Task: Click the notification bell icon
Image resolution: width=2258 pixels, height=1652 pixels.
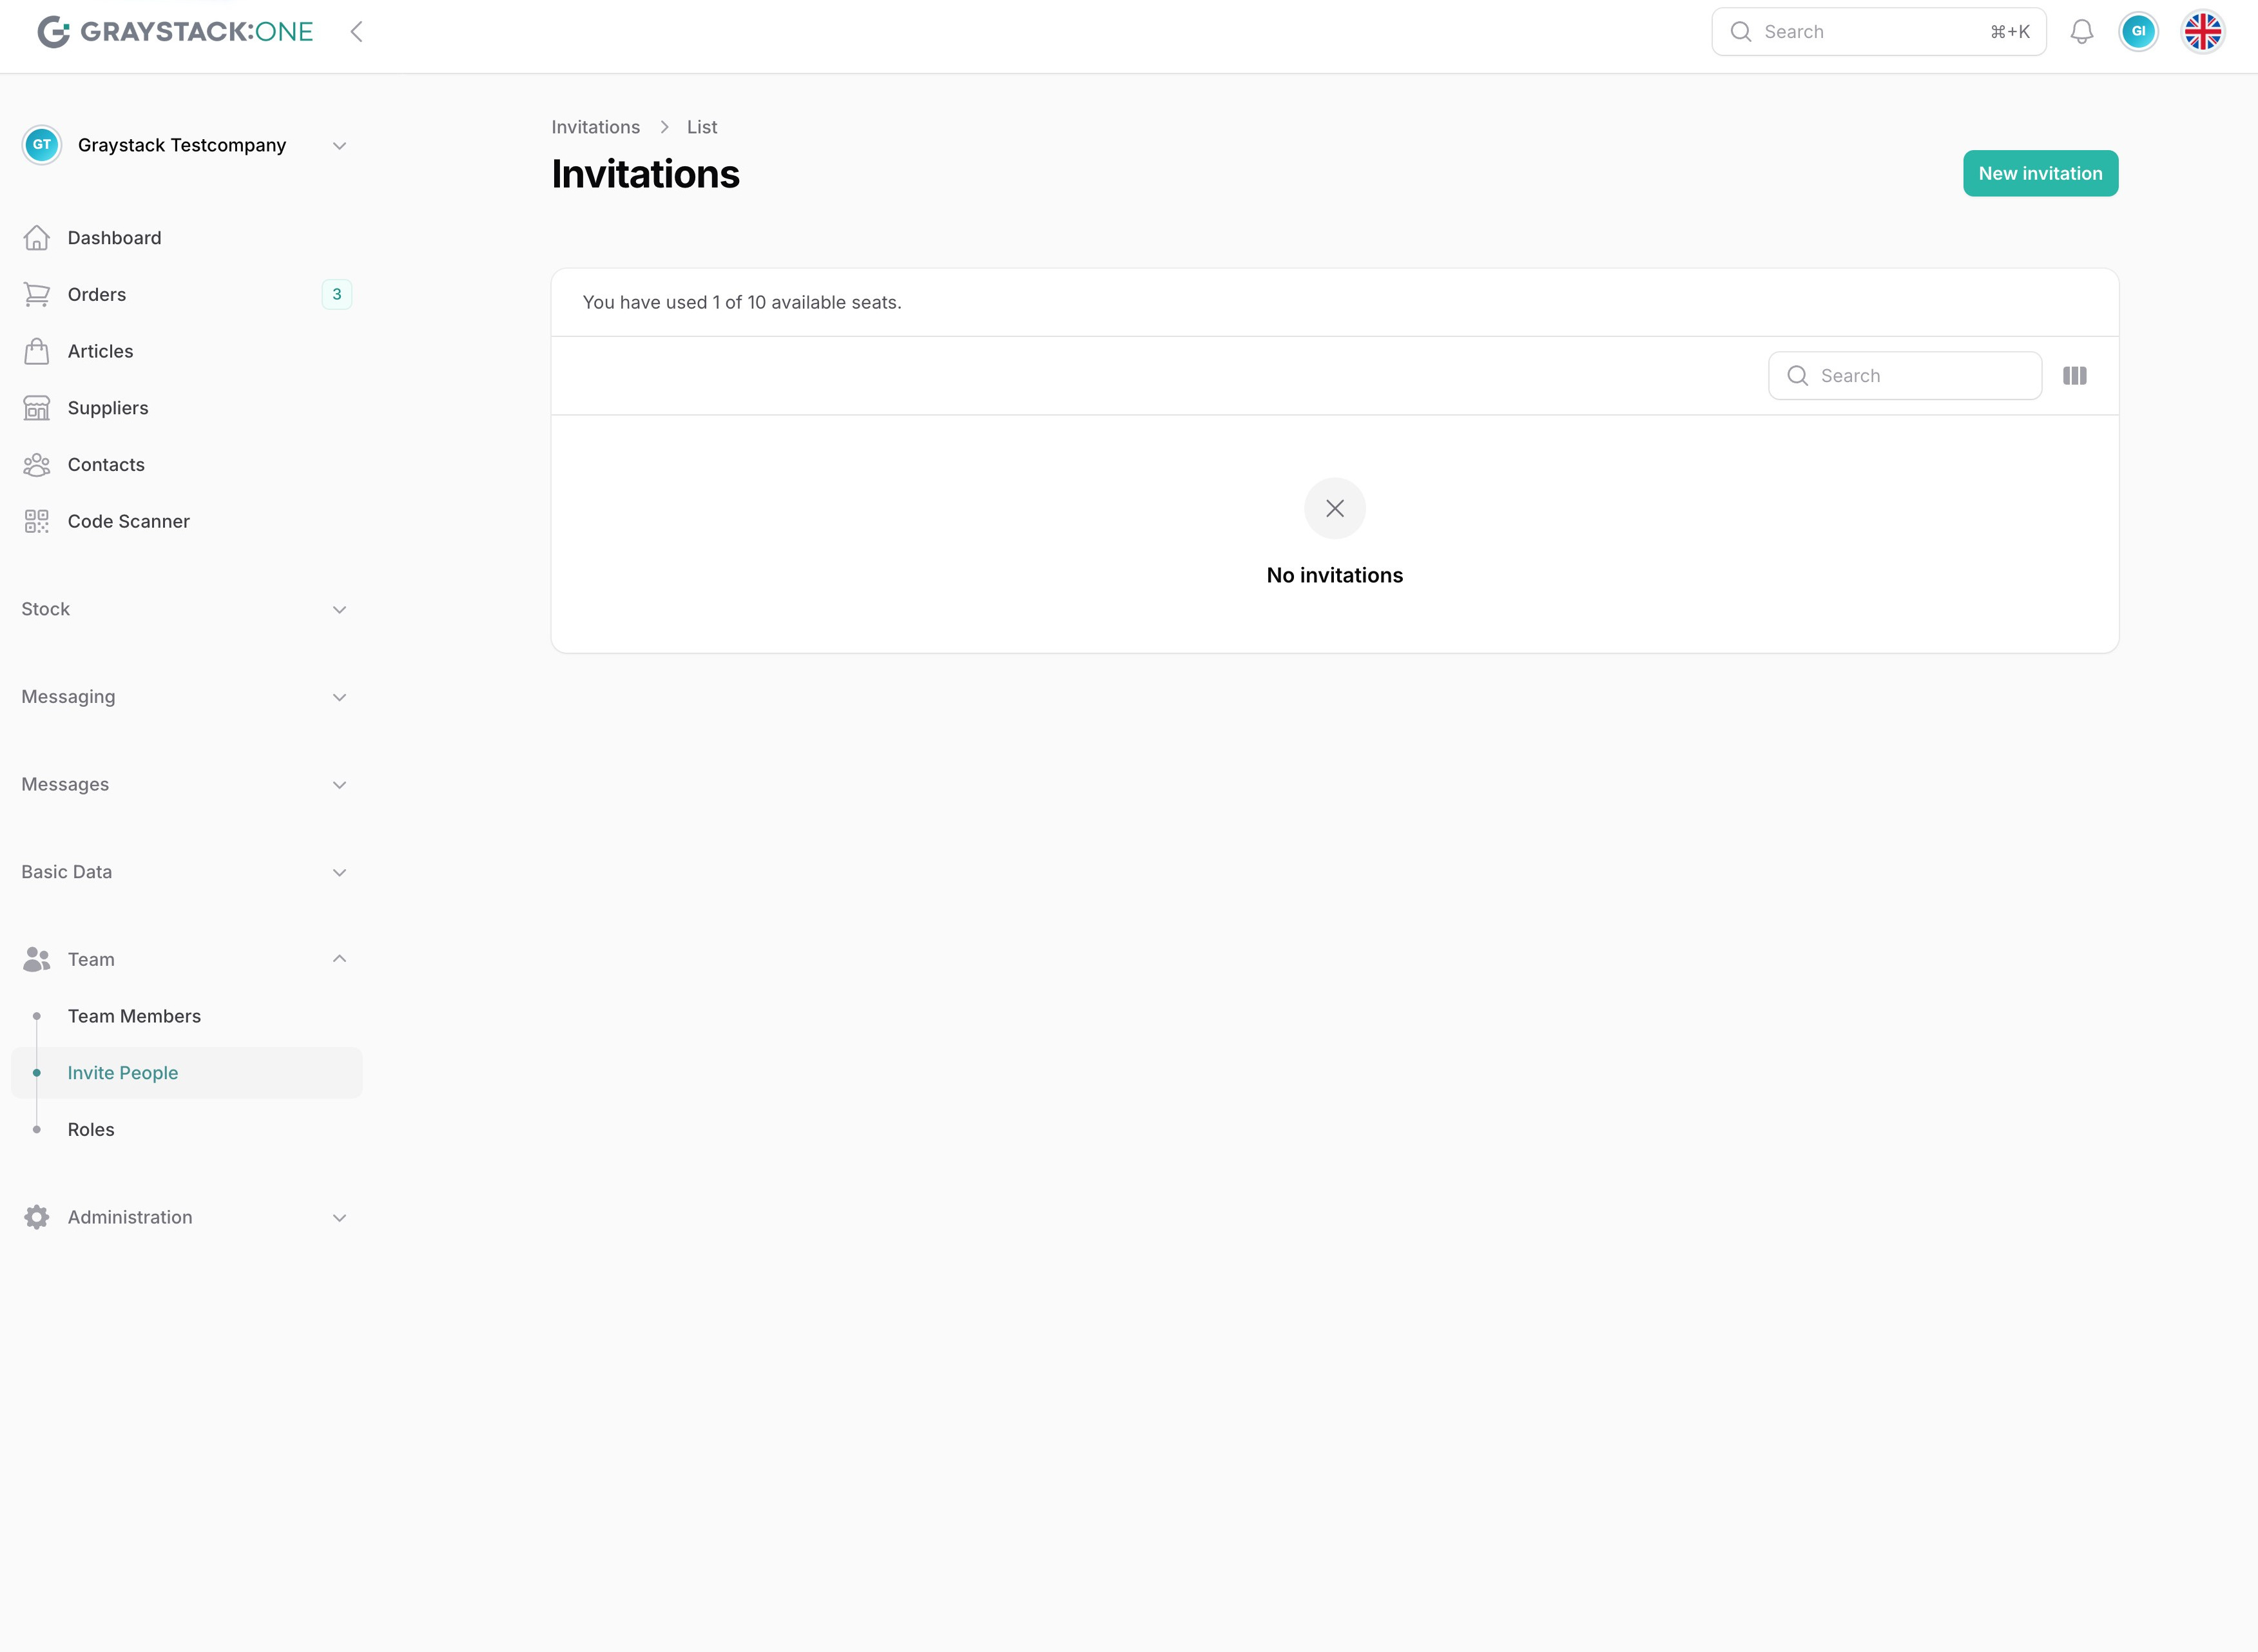Action: 2081,32
